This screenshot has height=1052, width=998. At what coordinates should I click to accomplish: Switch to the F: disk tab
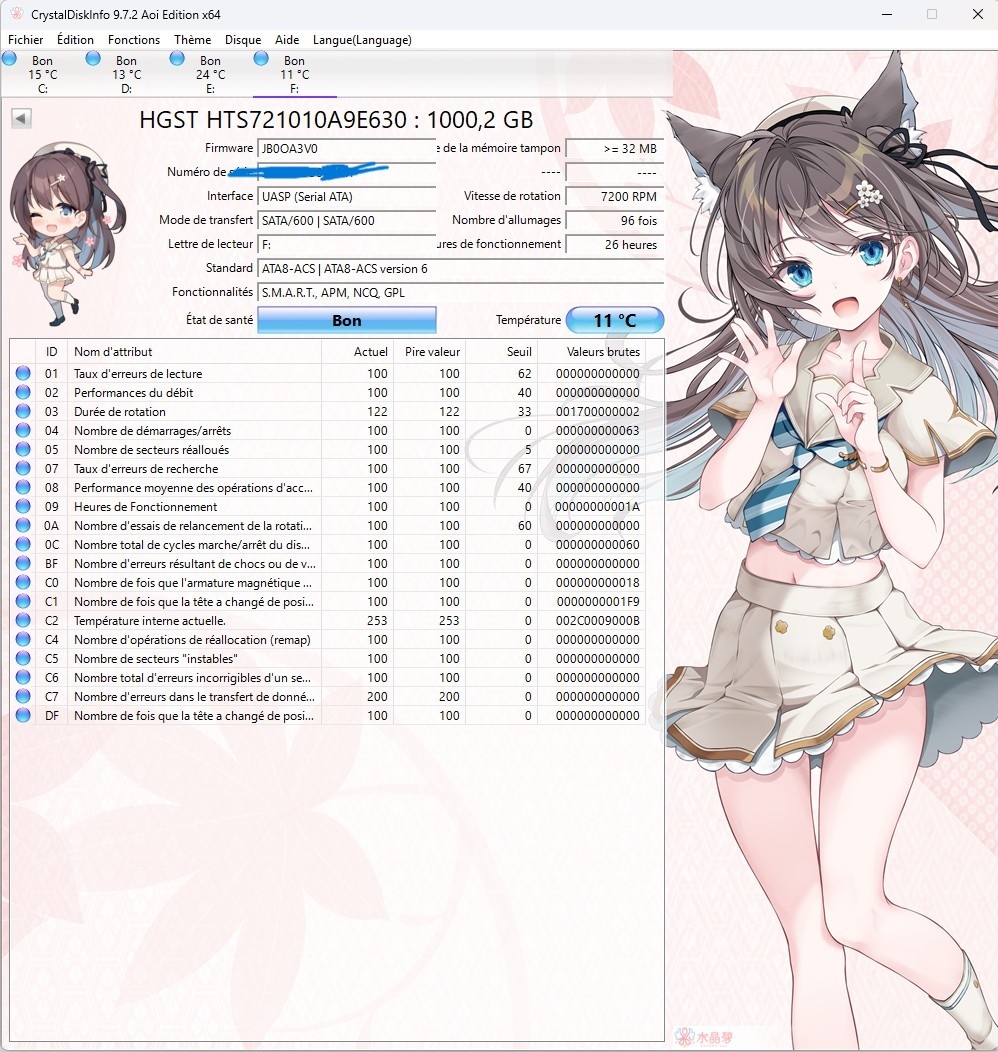[294, 75]
